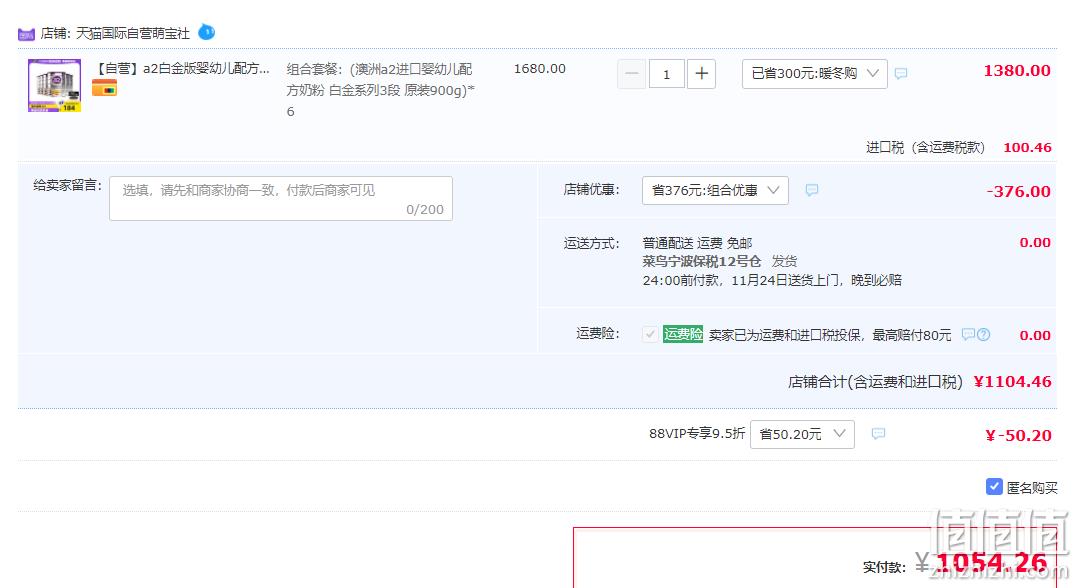Click the 菜鸟宁波保税12号仓 warehouse text

[x=702, y=261]
